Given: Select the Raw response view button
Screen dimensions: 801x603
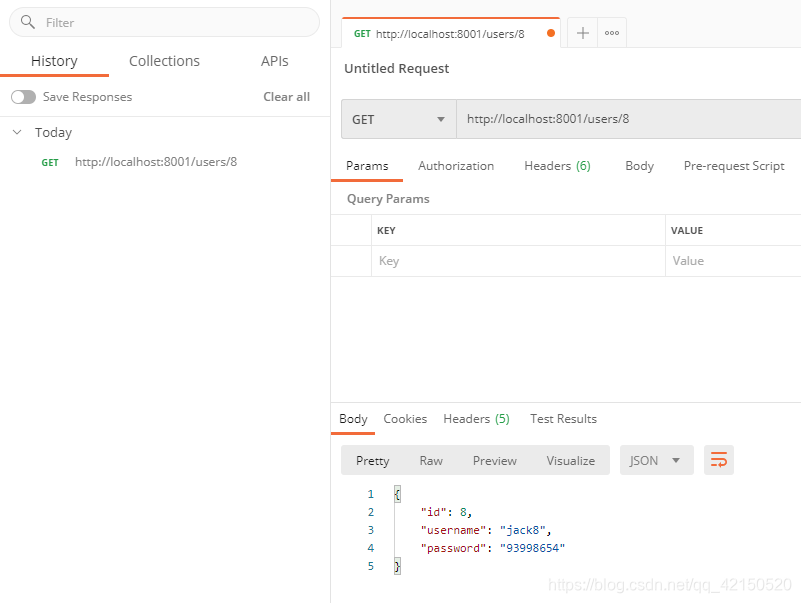Looking at the screenshot, I should [x=431, y=460].
